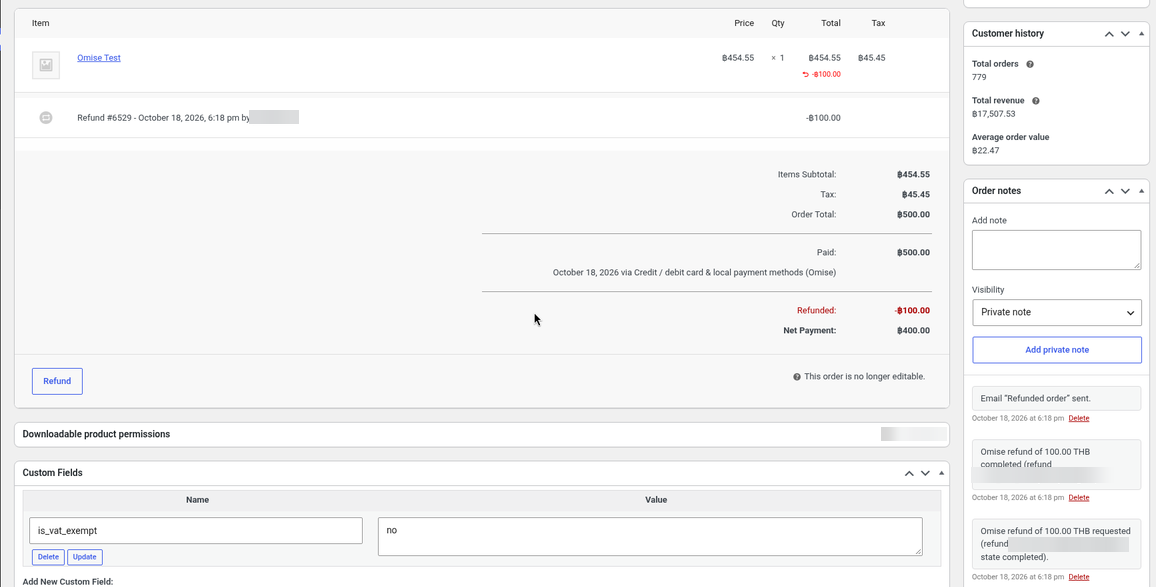
Task: Click the Refunded amount -฿100.00 in totals
Action: 912,311
